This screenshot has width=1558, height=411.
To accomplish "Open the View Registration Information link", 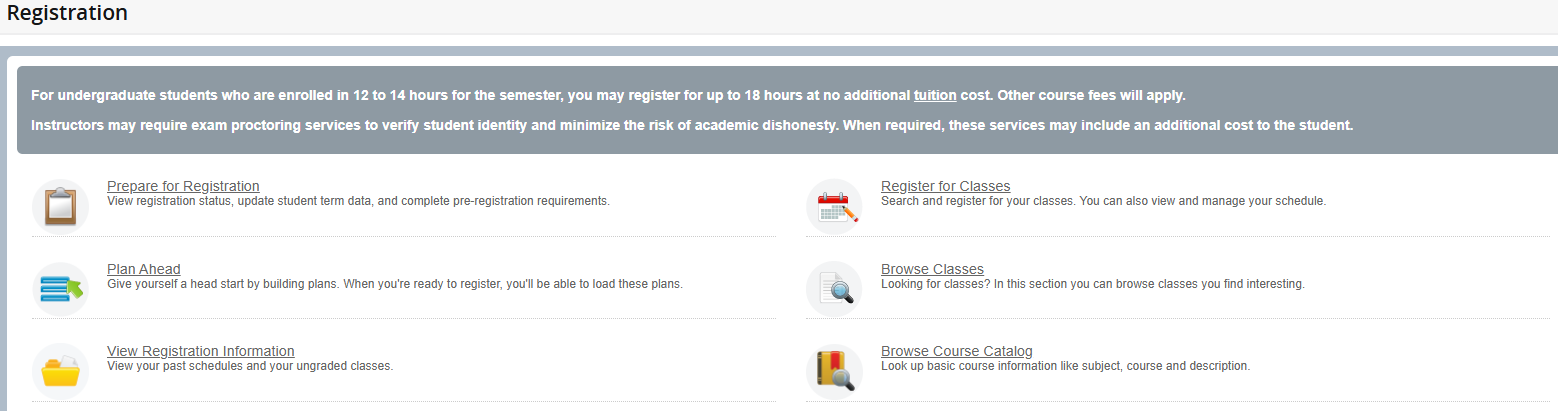I will 201,351.
